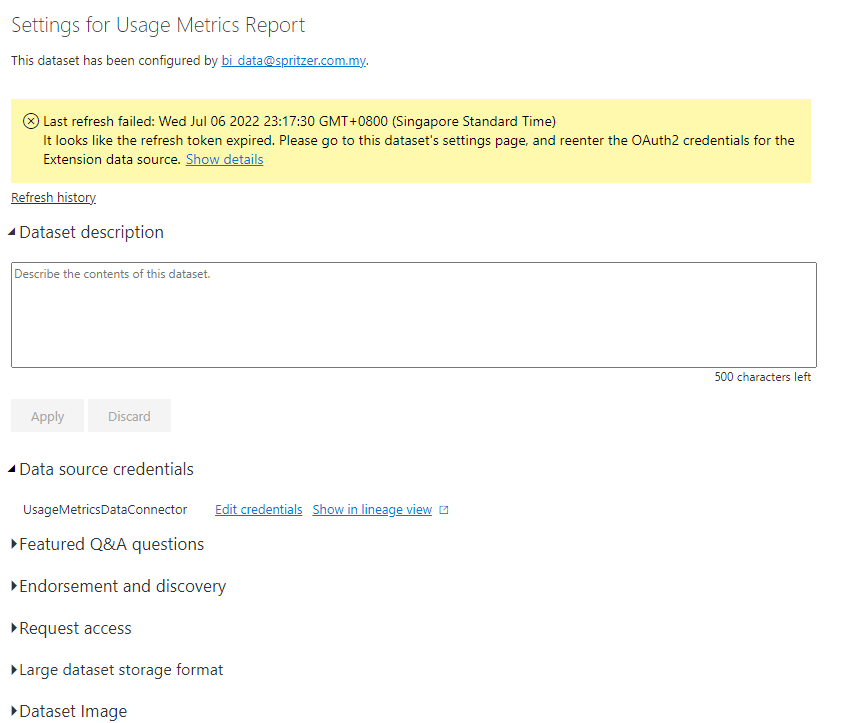Expand the Dataset Image section
Image resolution: width=845 pixels, height=723 pixels.
coord(69,711)
